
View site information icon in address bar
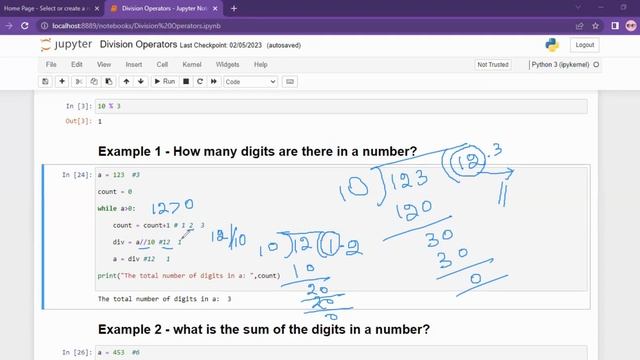point(44,26)
